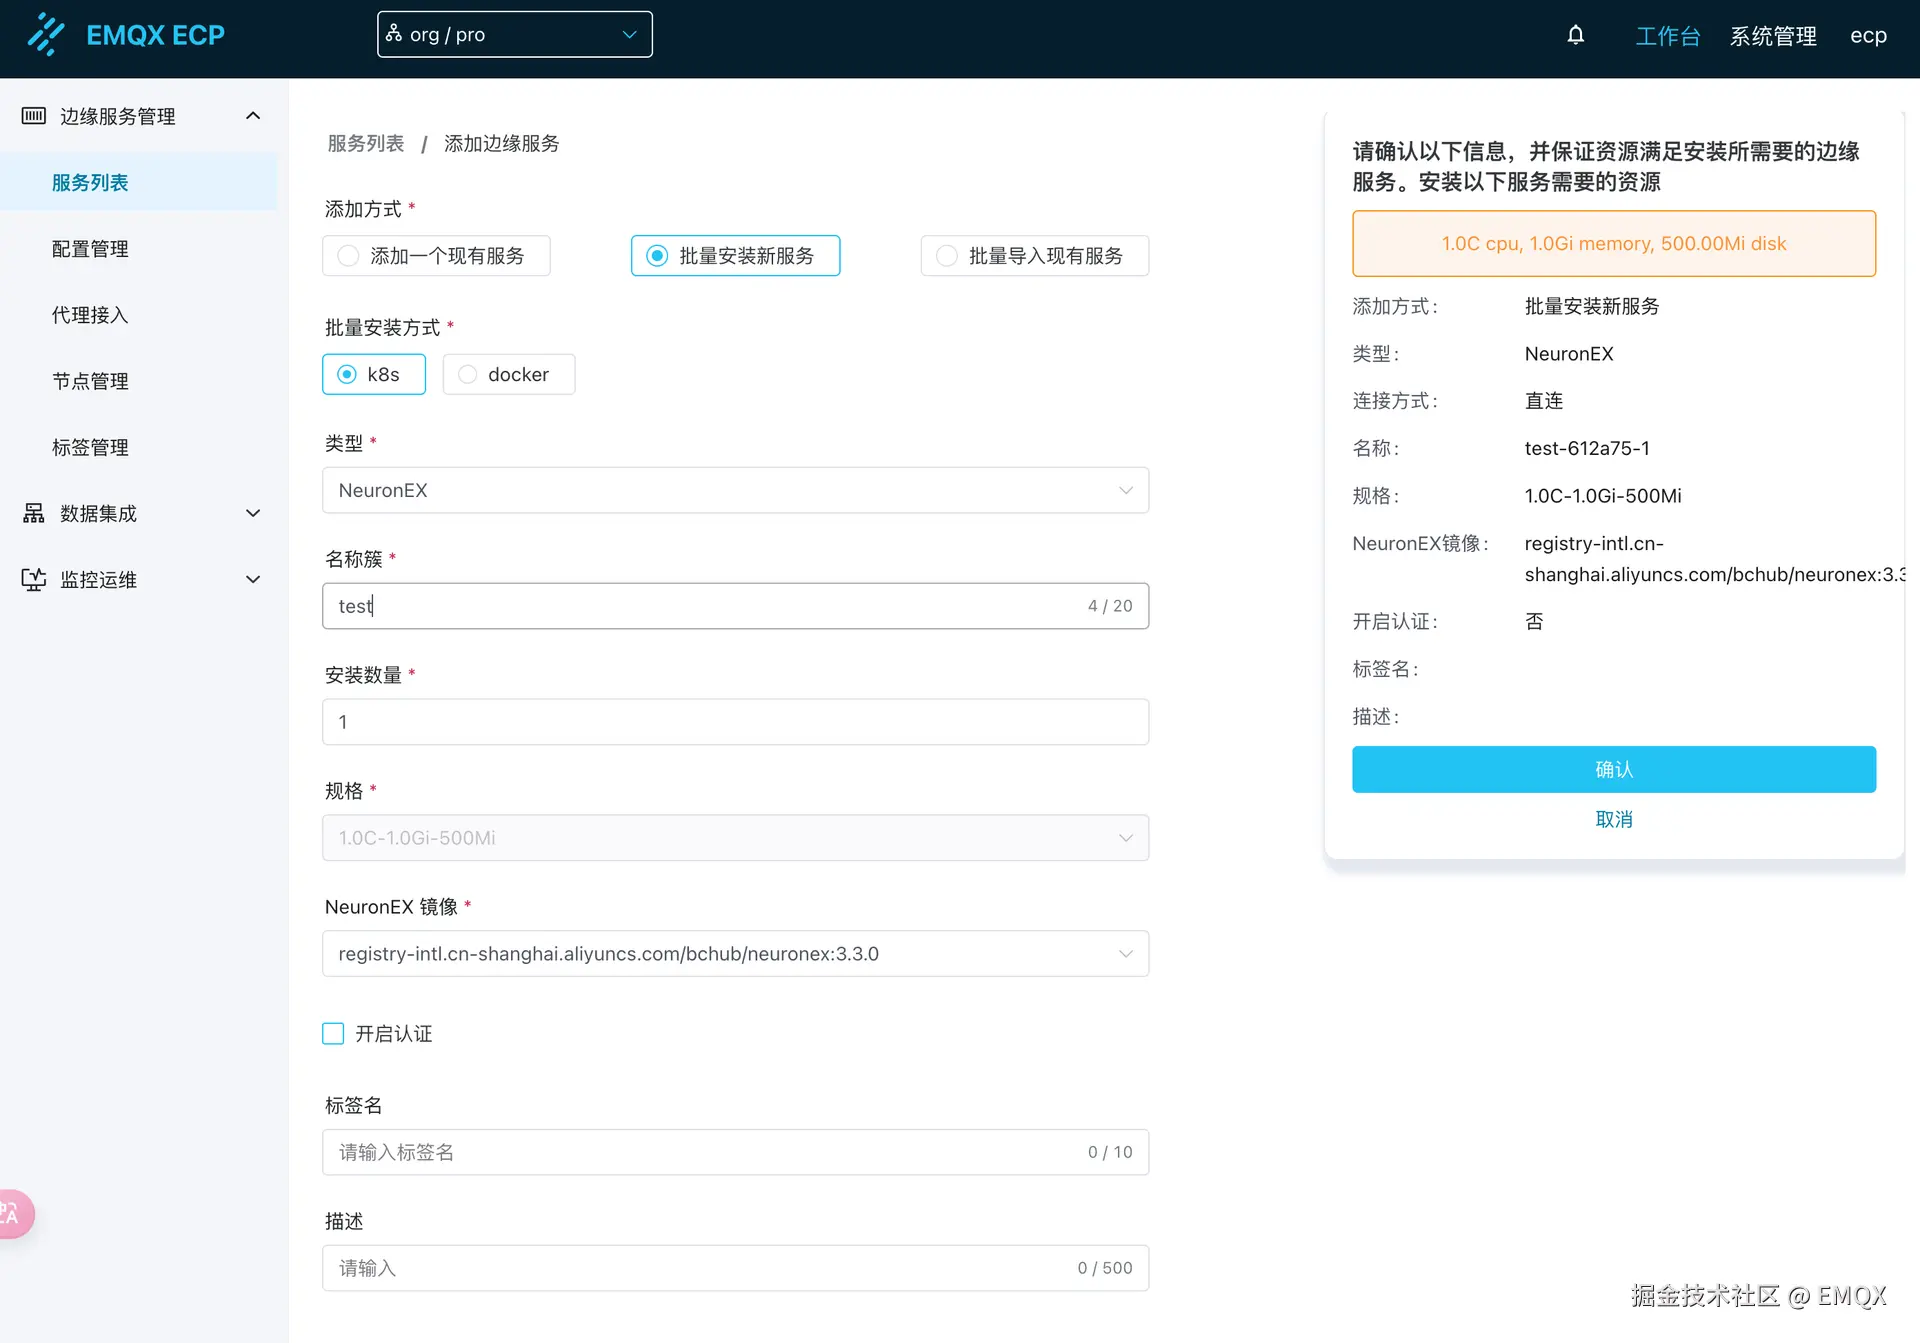Click the organization icon inside org/pro selector
Viewport: 1920px width, 1343px height.
(x=396, y=33)
